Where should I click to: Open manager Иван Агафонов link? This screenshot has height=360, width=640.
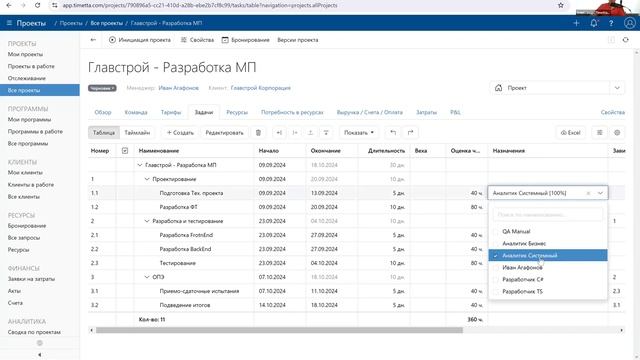pos(179,88)
